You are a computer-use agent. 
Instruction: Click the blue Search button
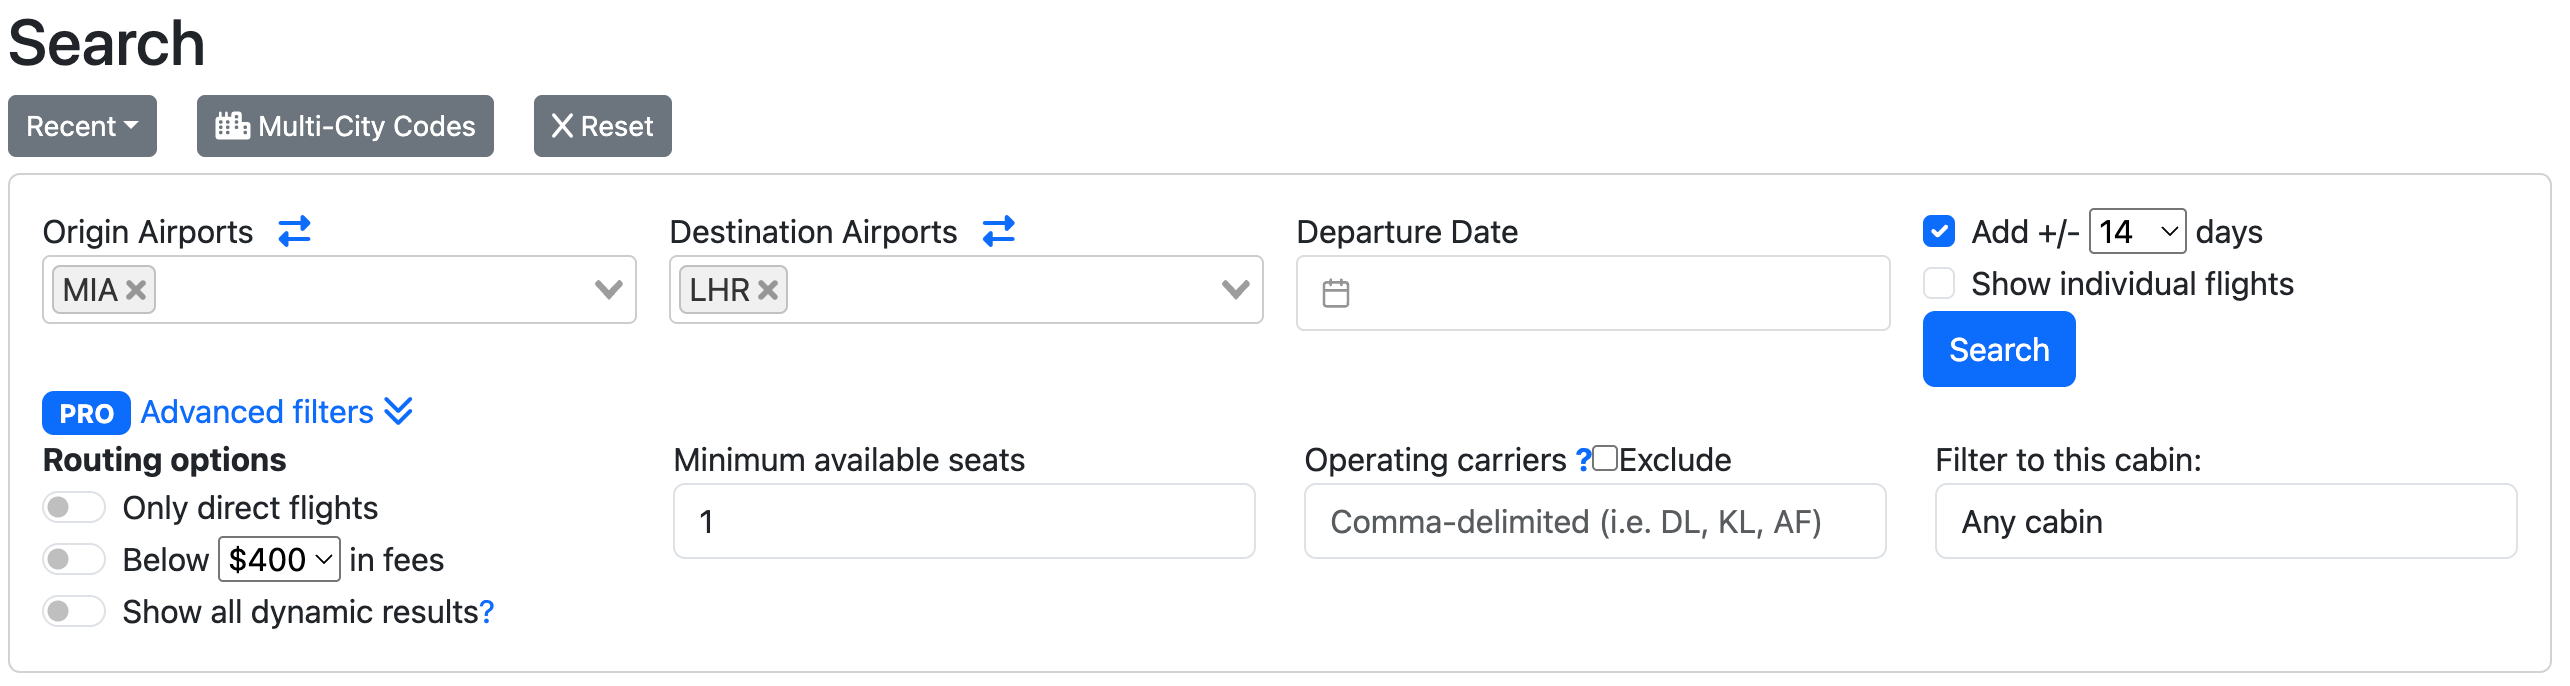point(1999,349)
